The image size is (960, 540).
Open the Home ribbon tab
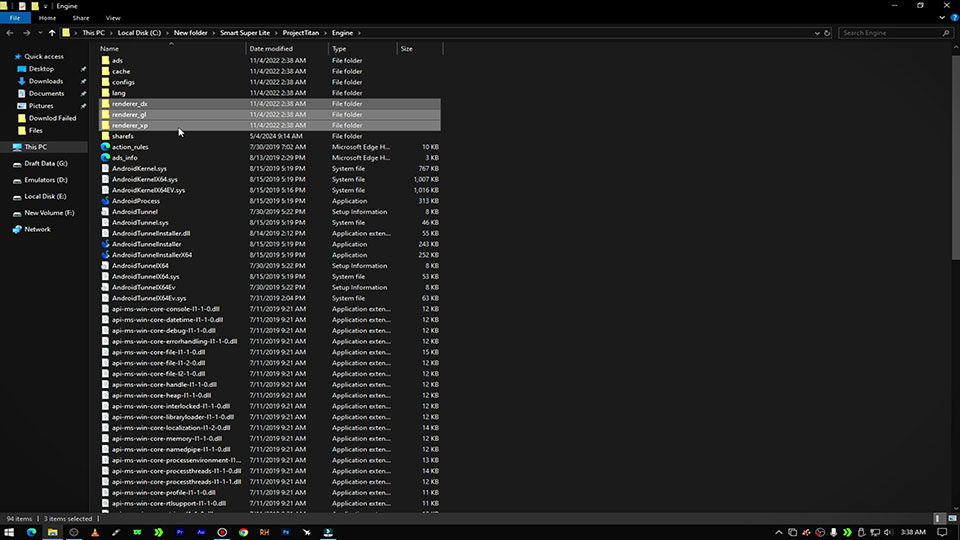47,18
